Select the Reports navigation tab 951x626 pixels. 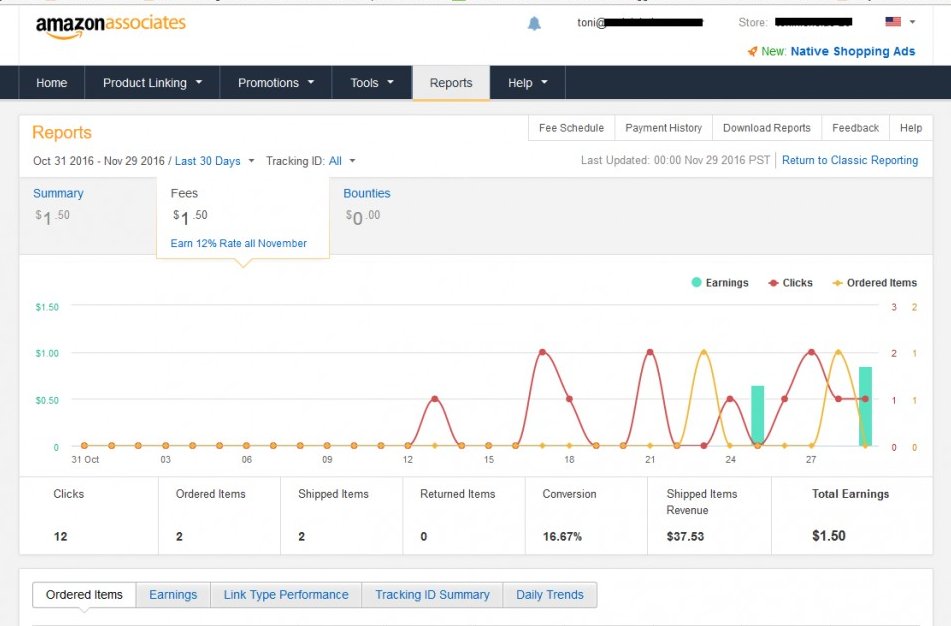[451, 82]
